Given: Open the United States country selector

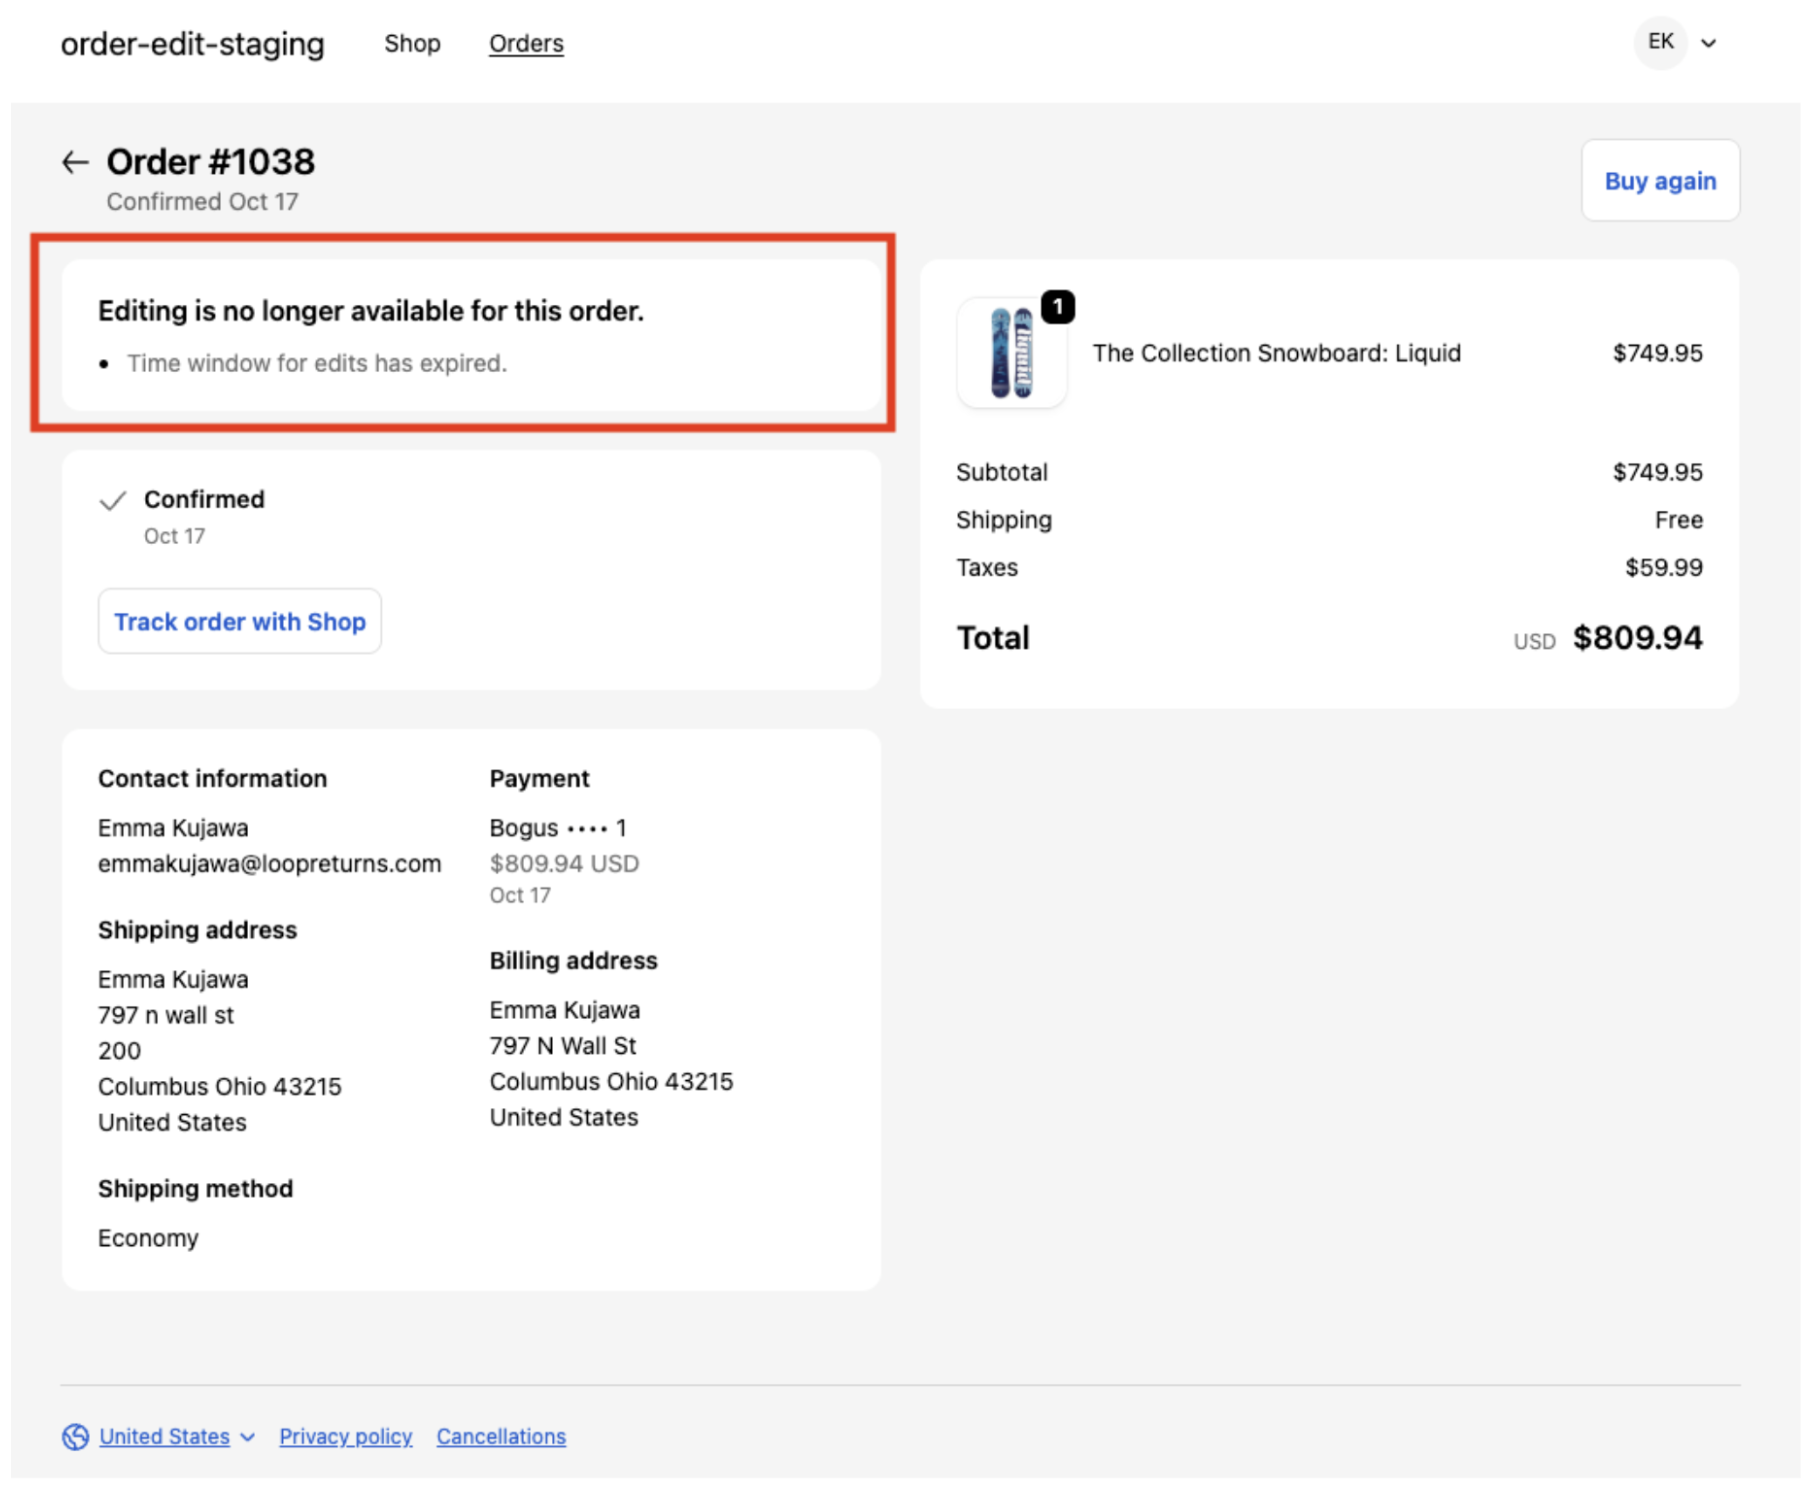Looking at the screenshot, I should (x=164, y=1436).
